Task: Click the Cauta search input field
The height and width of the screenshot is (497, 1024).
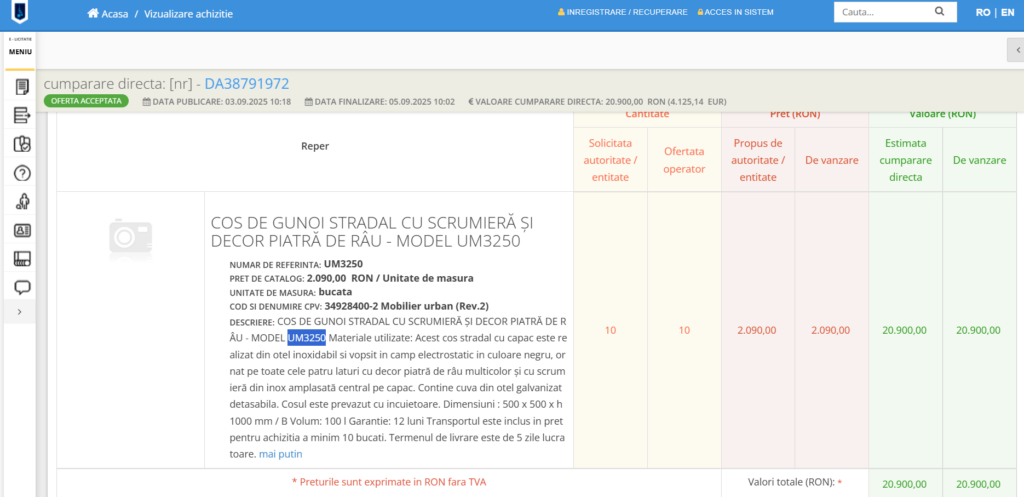Action: [x=880, y=12]
